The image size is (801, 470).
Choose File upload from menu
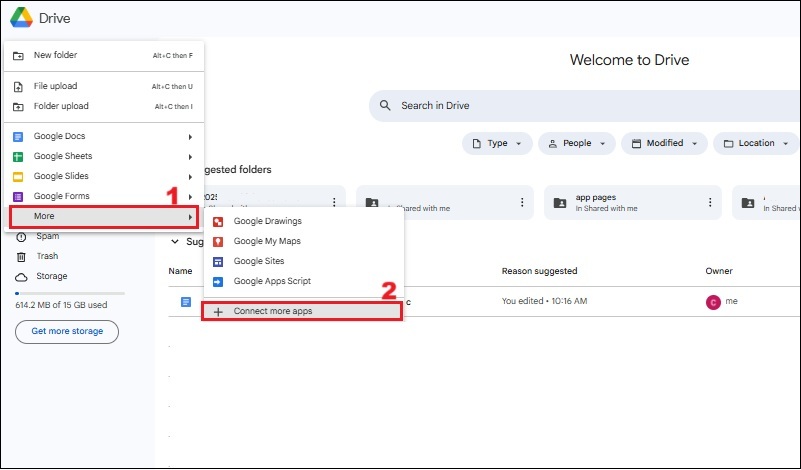point(104,86)
